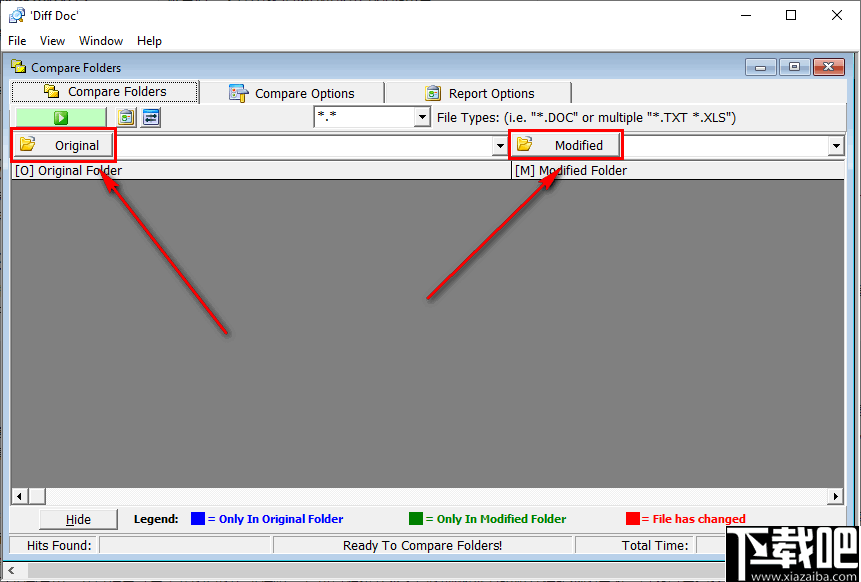Click the Only In Original Folder legend text
Screen dimensions: 861x582
pyautogui.click(x=281, y=519)
